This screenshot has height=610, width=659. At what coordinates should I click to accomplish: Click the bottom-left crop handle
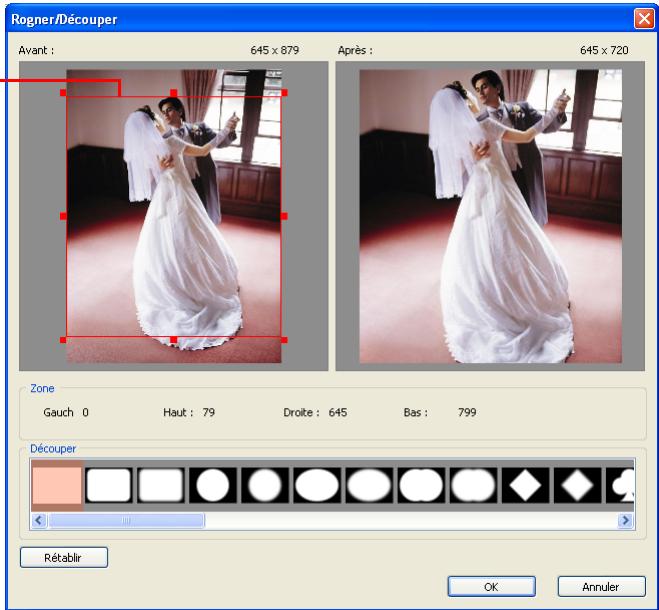(x=63, y=340)
